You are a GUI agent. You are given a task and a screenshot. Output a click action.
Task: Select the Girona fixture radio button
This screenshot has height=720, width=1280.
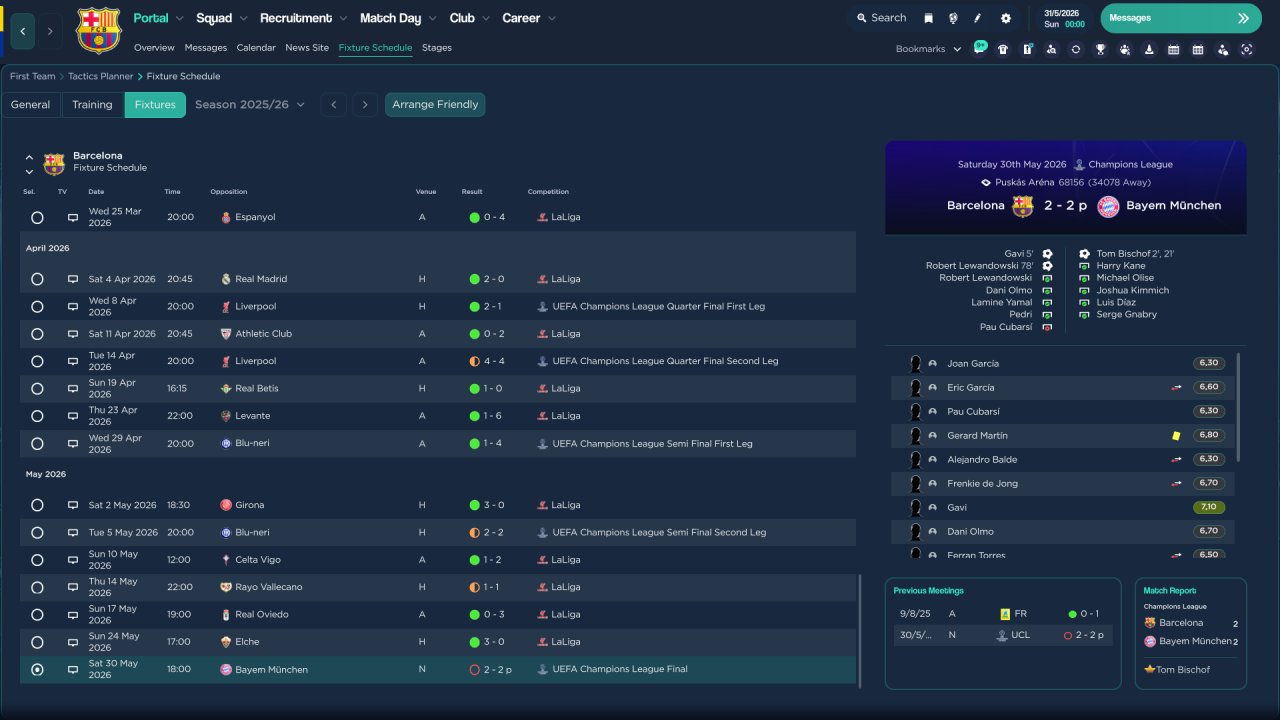(x=37, y=505)
